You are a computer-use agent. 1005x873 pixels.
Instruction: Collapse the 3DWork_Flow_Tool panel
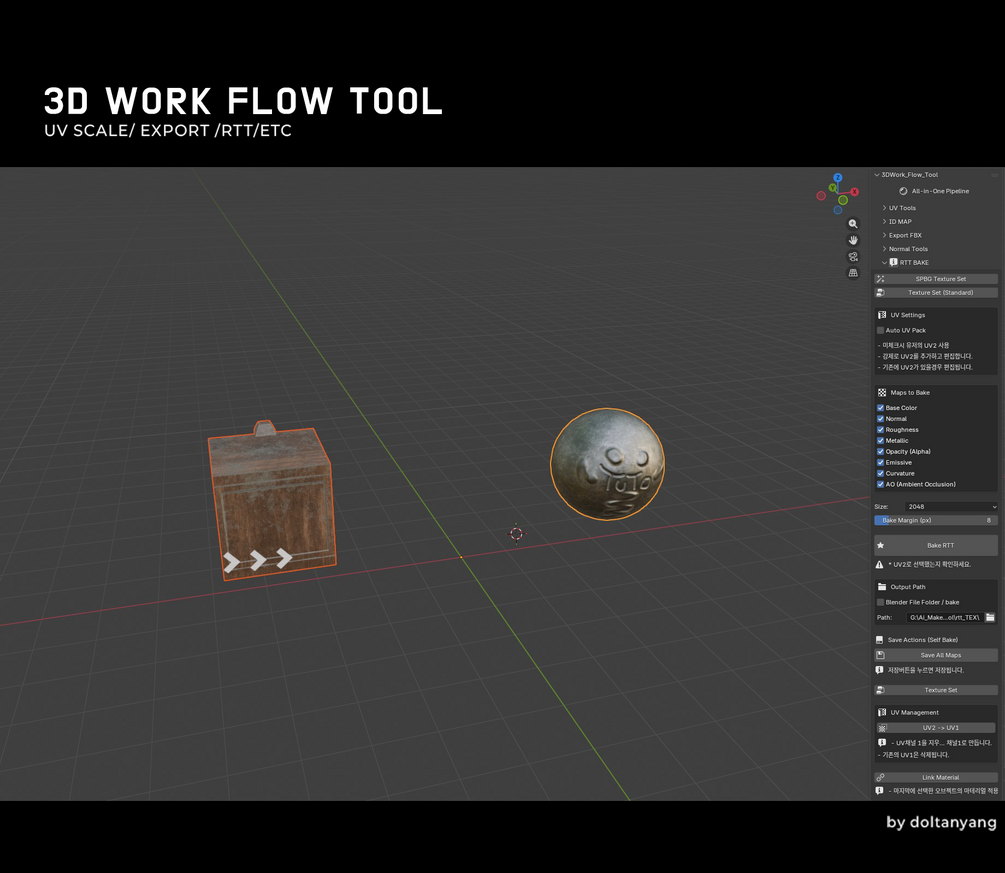[877, 174]
